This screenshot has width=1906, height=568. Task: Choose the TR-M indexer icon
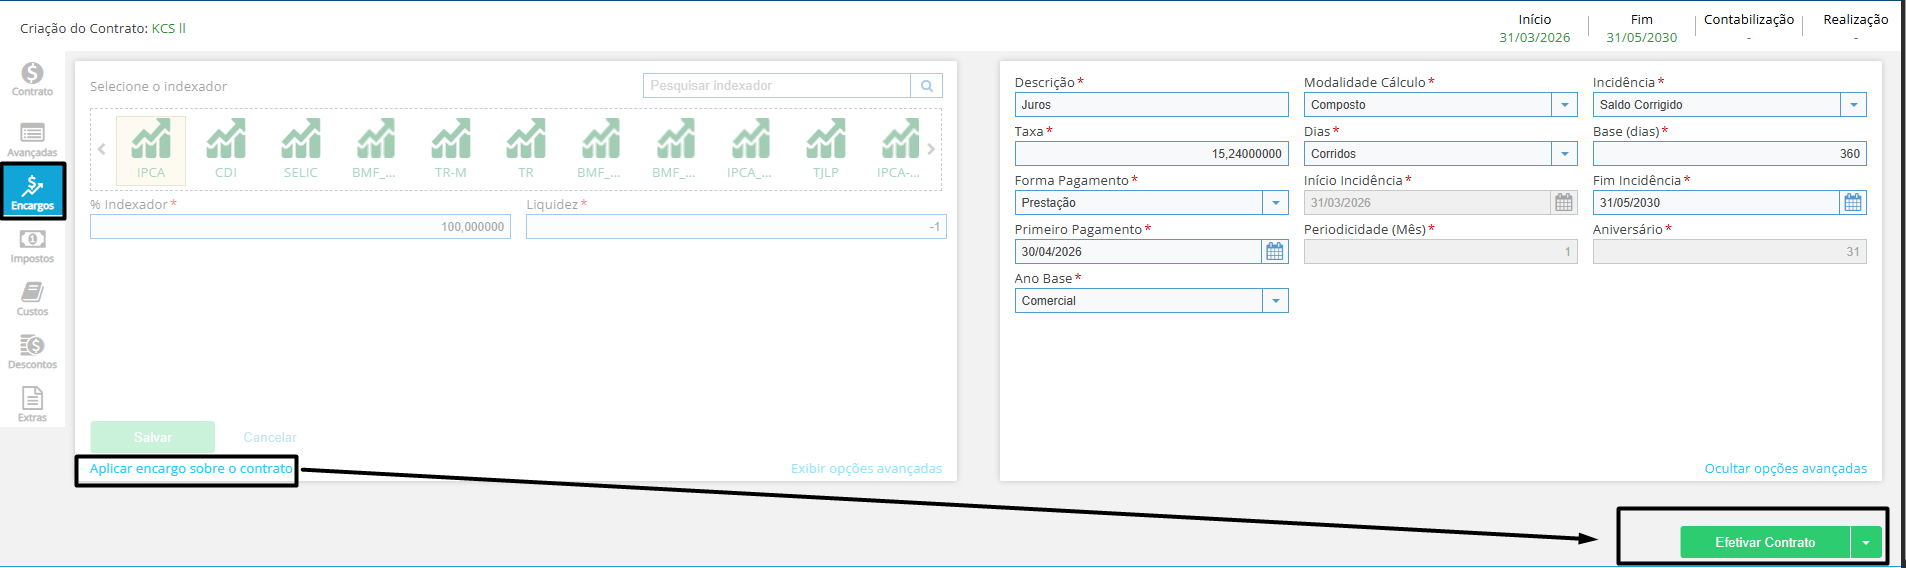click(x=451, y=149)
